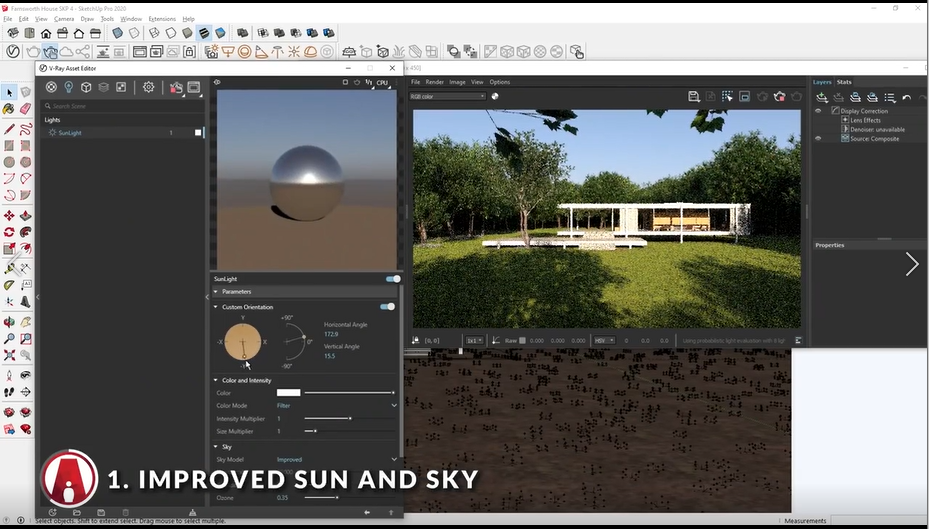Screen dimensions: 929x529
Task: Open Sky Model Improved dropdown
Action: [337, 460]
